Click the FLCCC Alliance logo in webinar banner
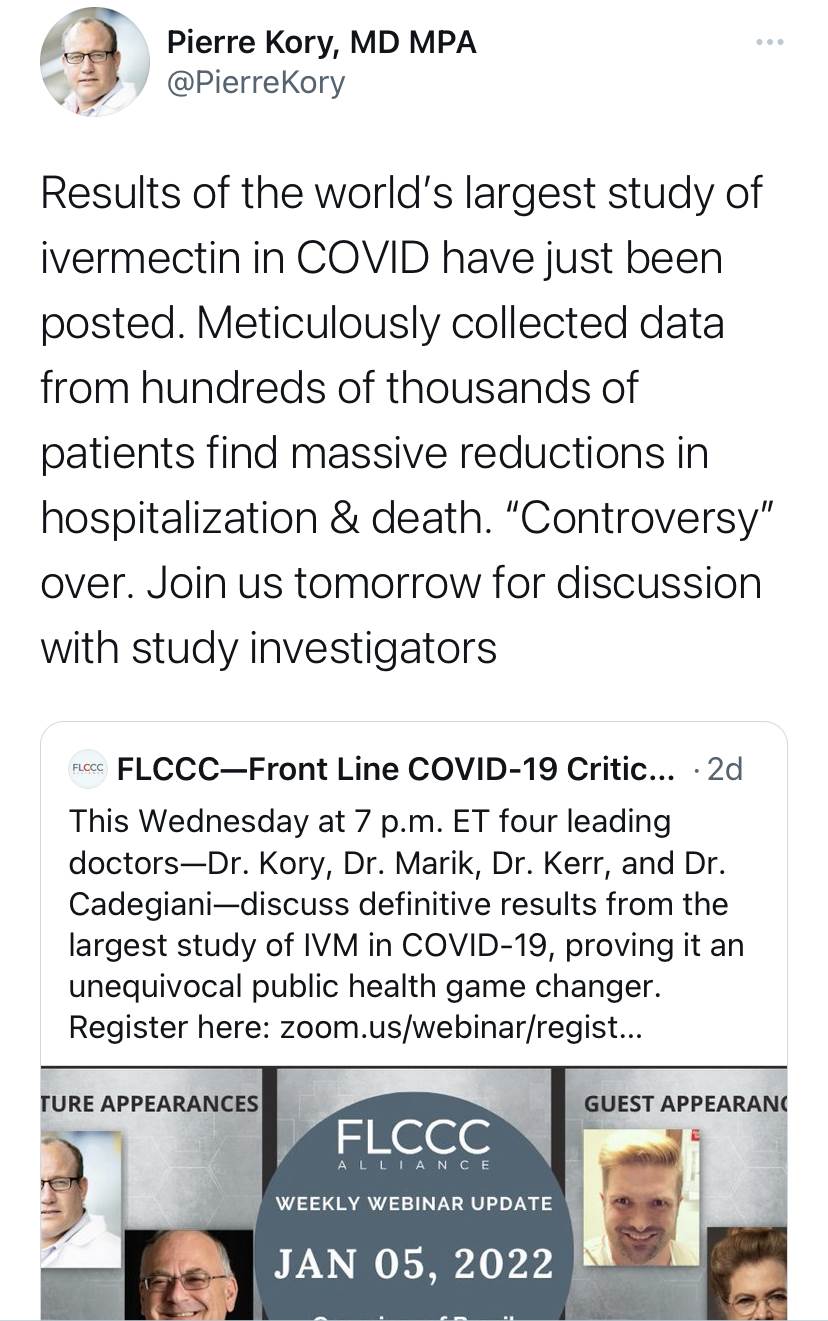This screenshot has height=1321, width=828. [x=413, y=1145]
